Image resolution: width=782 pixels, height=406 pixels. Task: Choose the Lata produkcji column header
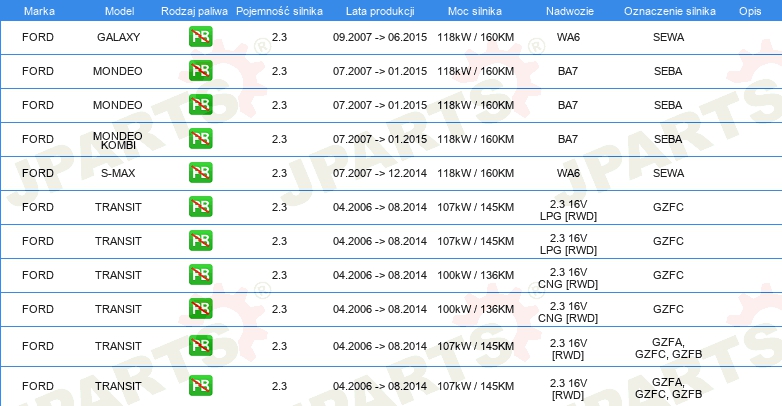click(380, 11)
